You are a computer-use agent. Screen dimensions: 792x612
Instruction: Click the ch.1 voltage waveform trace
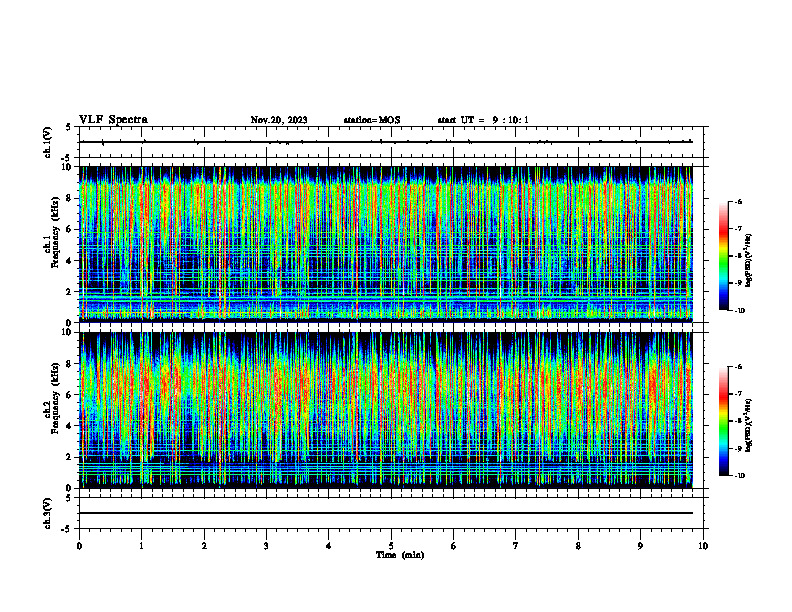[x=385, y=142]
